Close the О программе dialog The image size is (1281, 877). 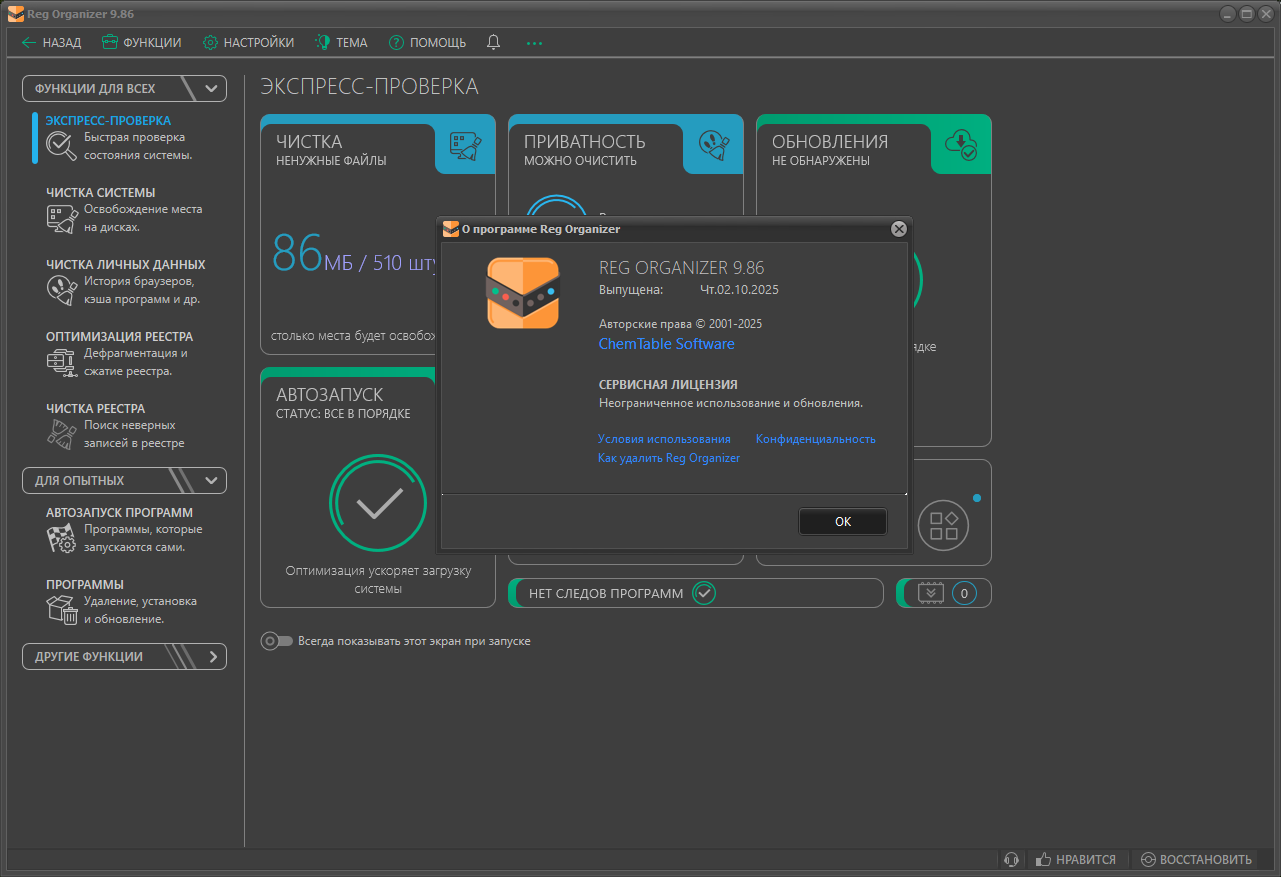(x=899, y=229)
